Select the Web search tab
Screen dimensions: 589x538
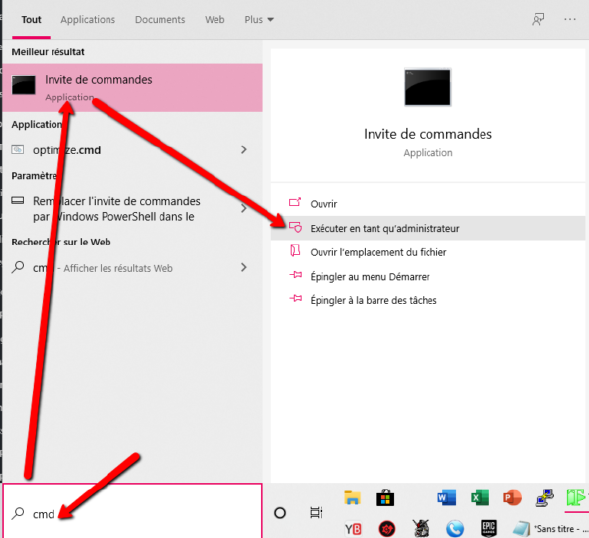tap(214, 20)
